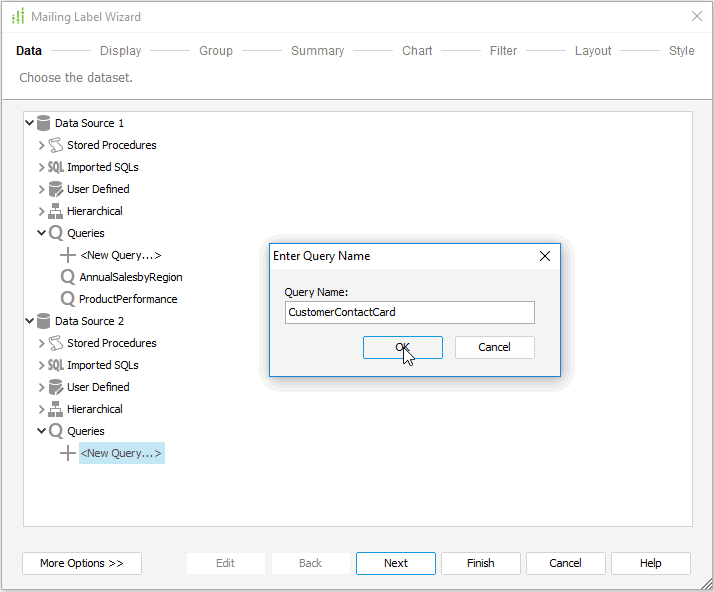Click the Stored Procedures icon under Data Source 1
The image size is (714, 592).
click(56, 145)
